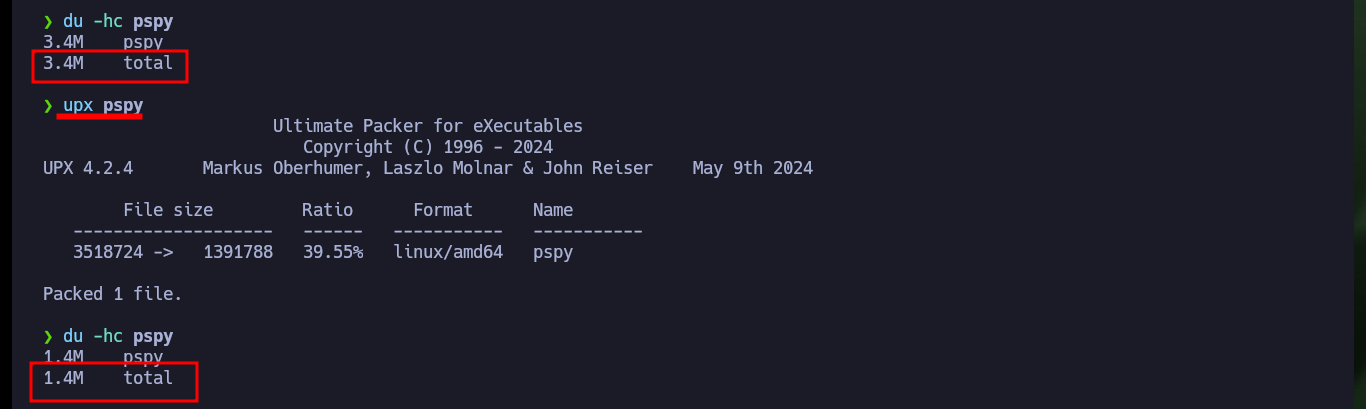Click the linux/amd64 format value
Viewport: 1366px width, 409px height.
(x=448, y=252)
